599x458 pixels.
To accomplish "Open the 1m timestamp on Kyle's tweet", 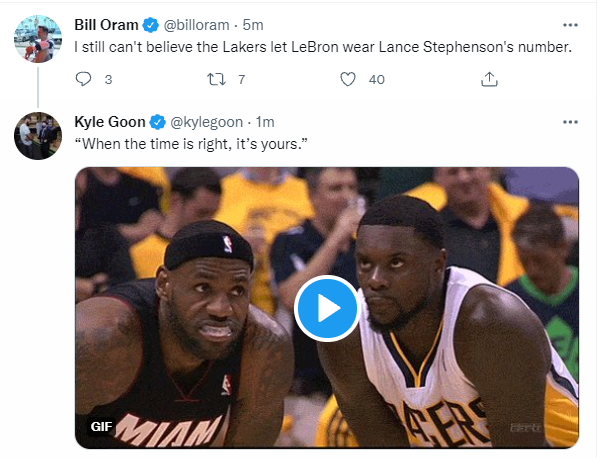I will (265, 122).
